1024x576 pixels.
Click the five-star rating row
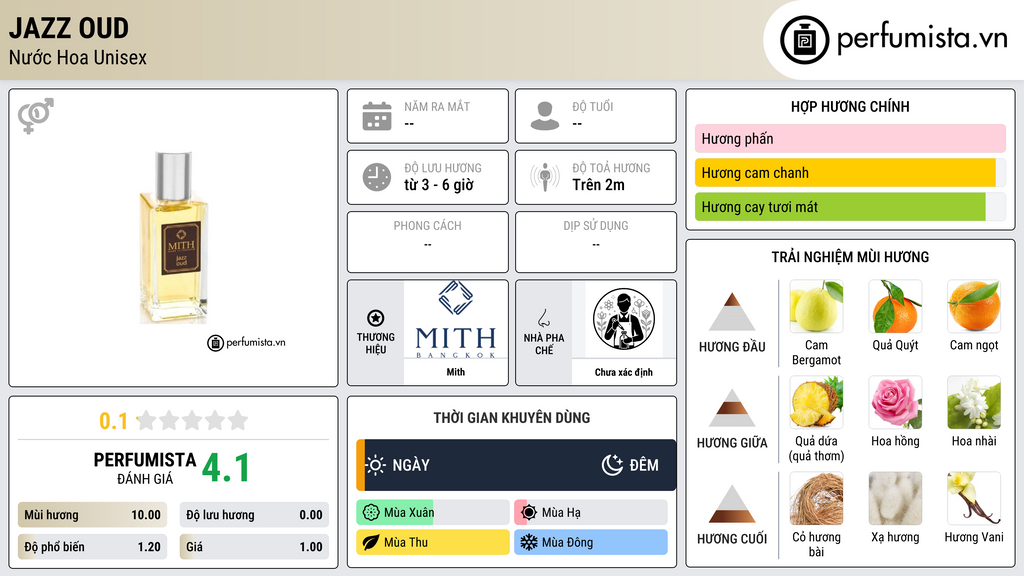pos(193,421)
